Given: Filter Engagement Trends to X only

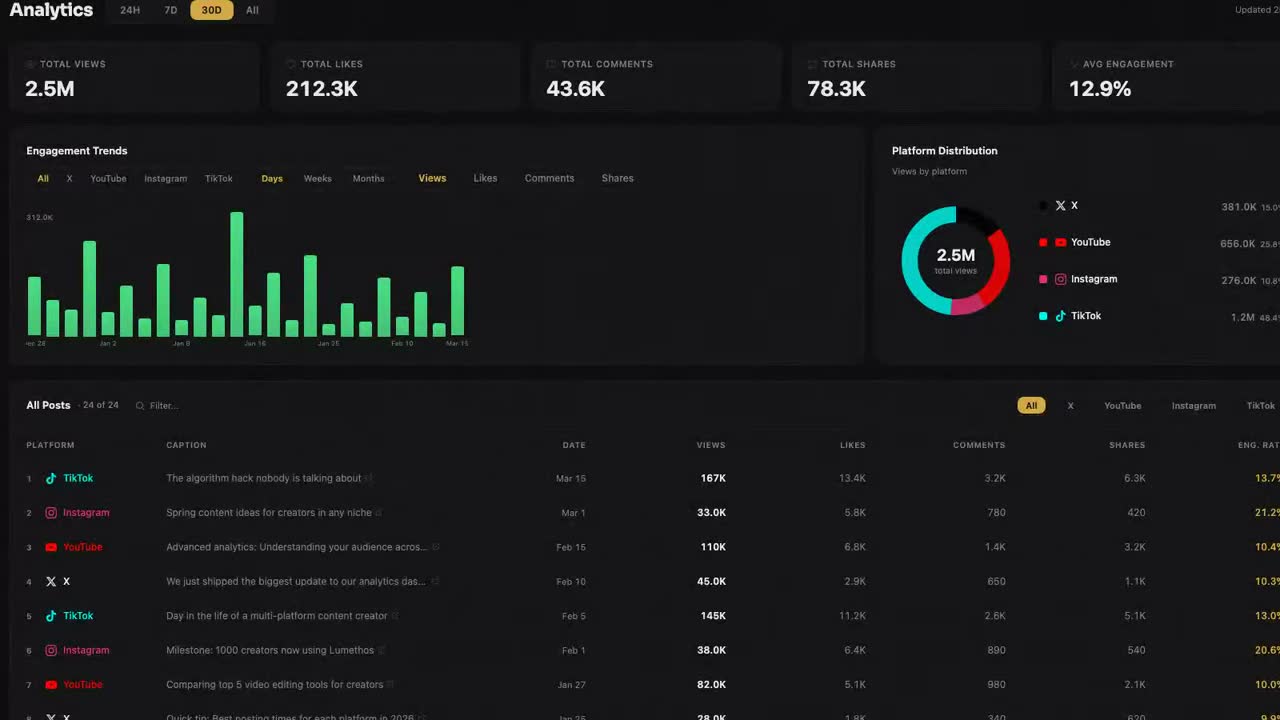Looking at the screenshot, I should 69,179.
